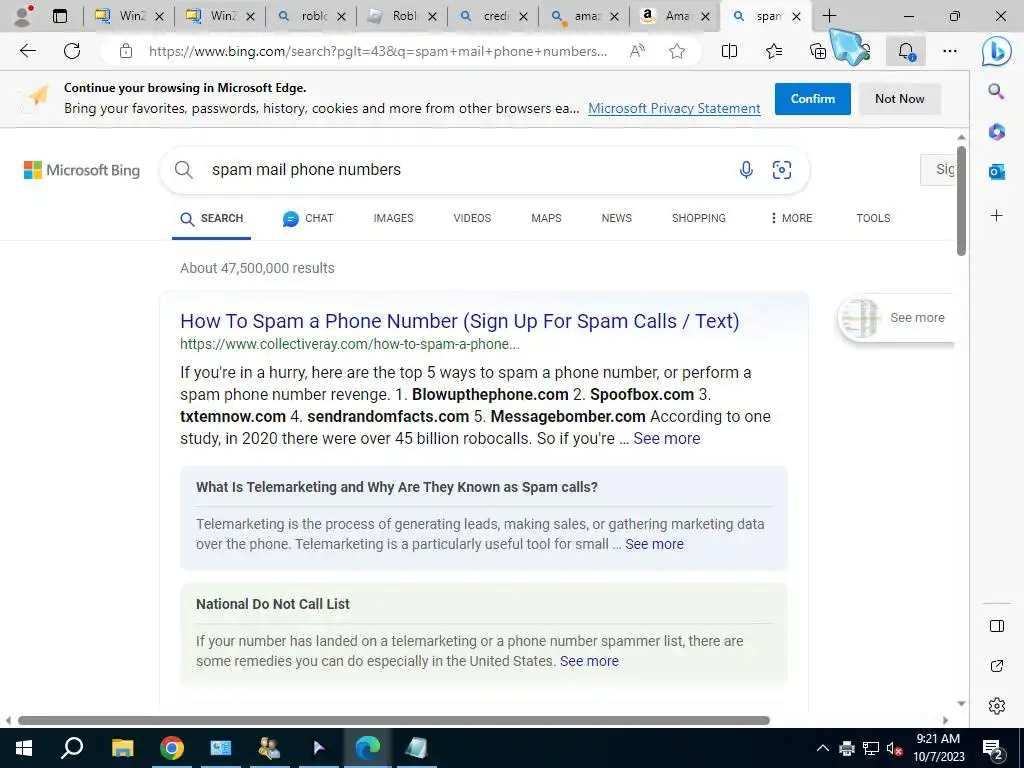Dismiss with Not Now button
The height and width of the screenshot is (768, 1024).
click(899, 99)
